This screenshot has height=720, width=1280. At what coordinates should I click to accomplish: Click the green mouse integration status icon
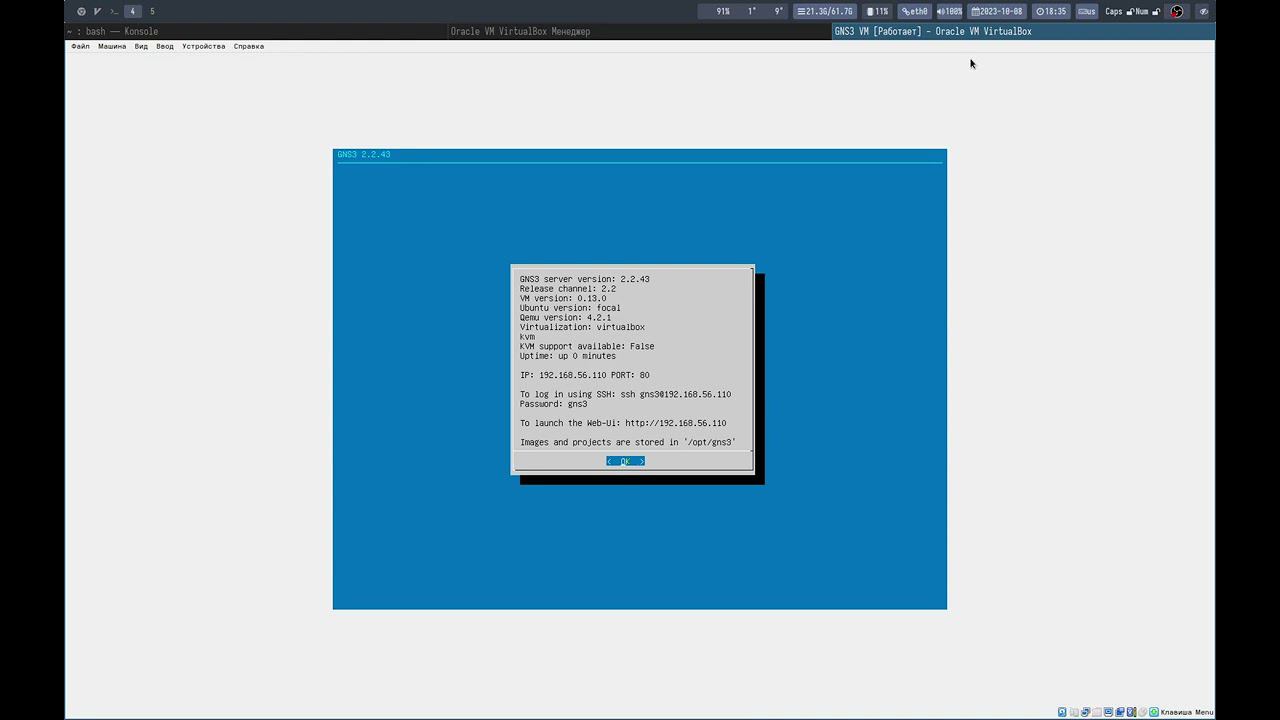tap(1154, 712)
